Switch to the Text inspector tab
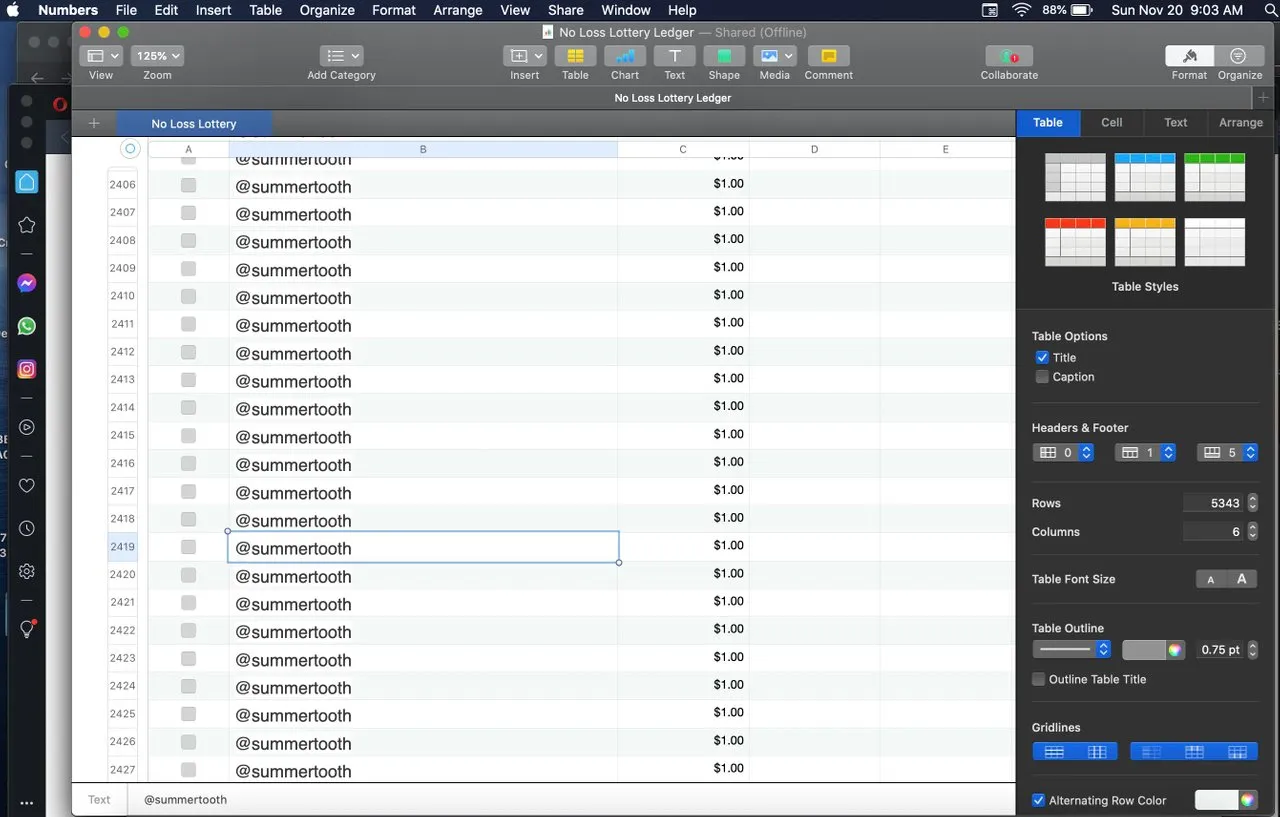1280x817 pixels. [x=1176, y=122]
